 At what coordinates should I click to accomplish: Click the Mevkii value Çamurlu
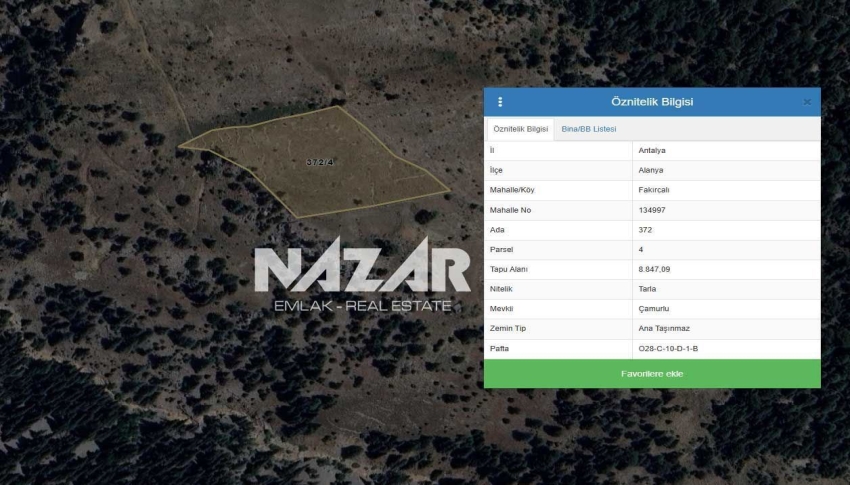[x=653, y=309]
